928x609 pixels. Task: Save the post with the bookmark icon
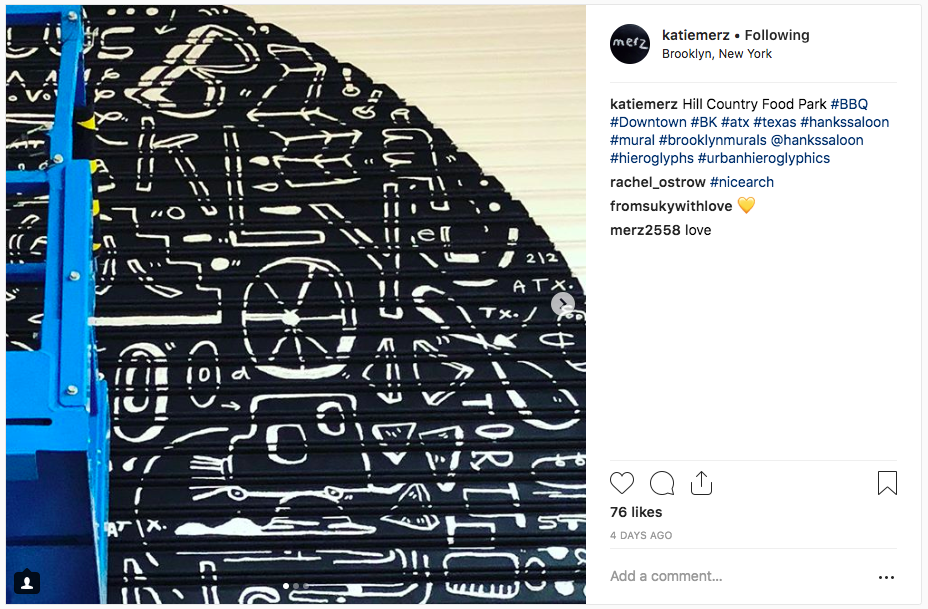point(887,483)
